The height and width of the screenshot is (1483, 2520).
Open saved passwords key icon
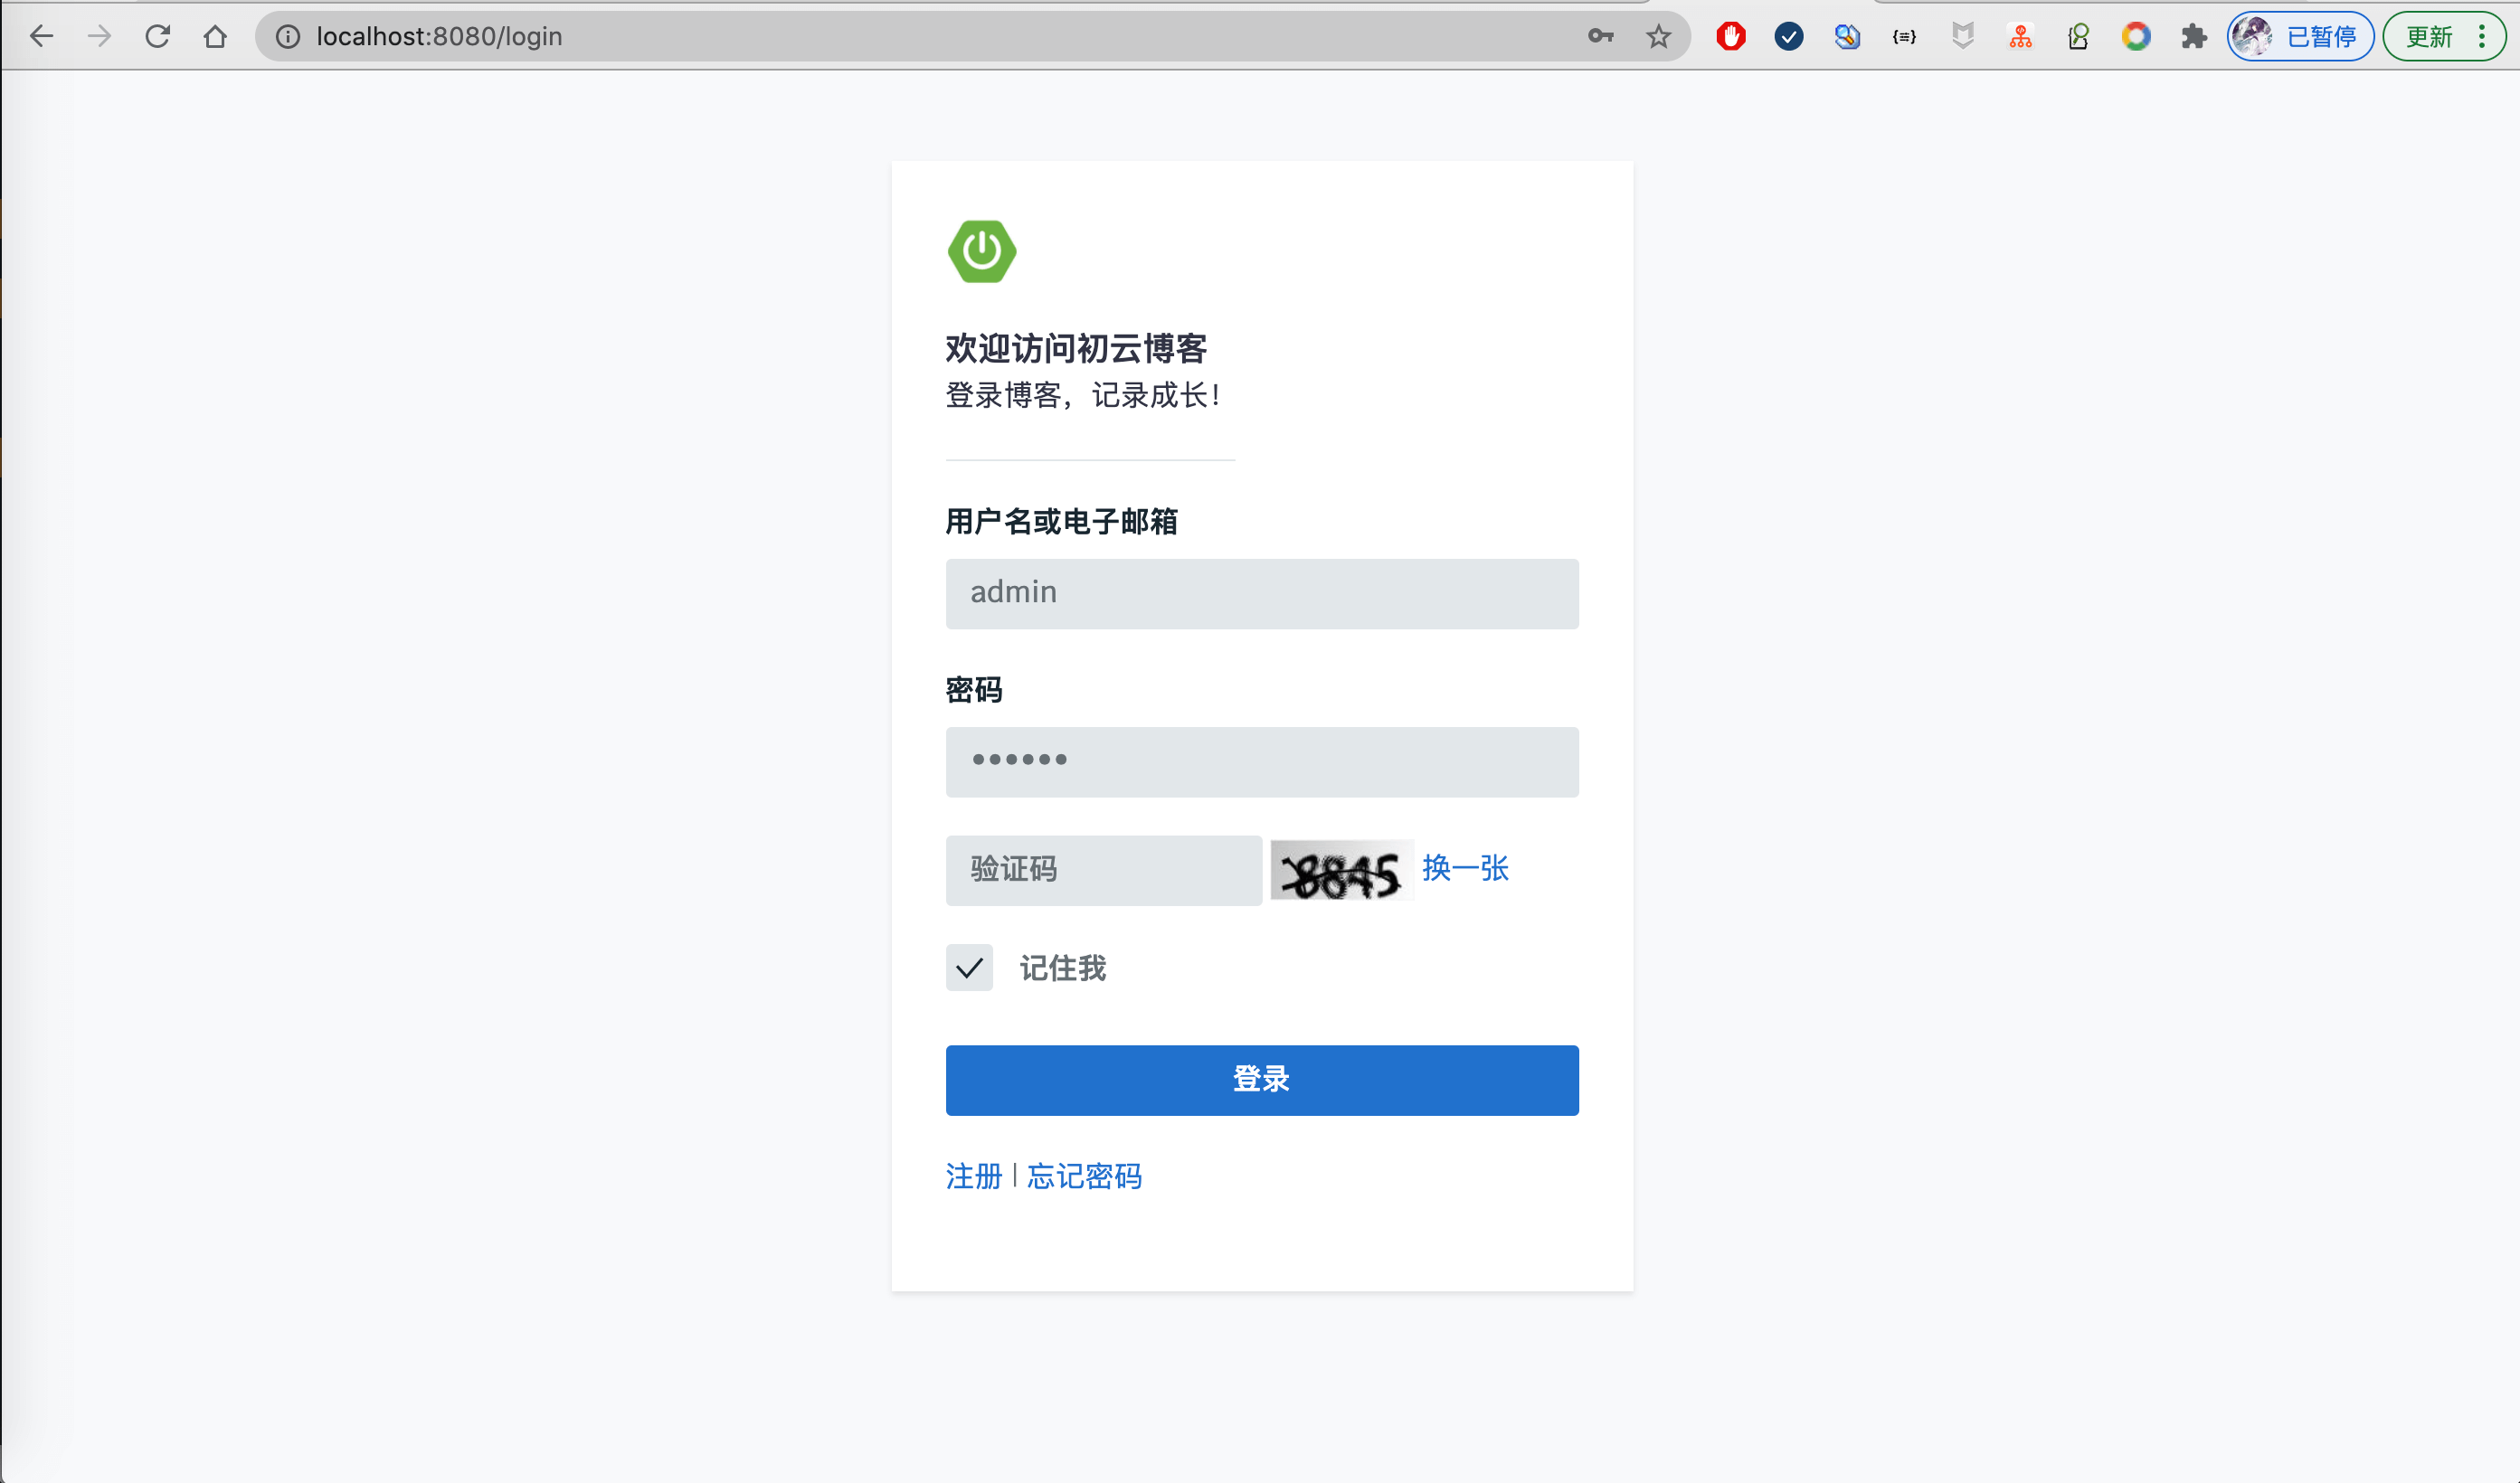1600,37
